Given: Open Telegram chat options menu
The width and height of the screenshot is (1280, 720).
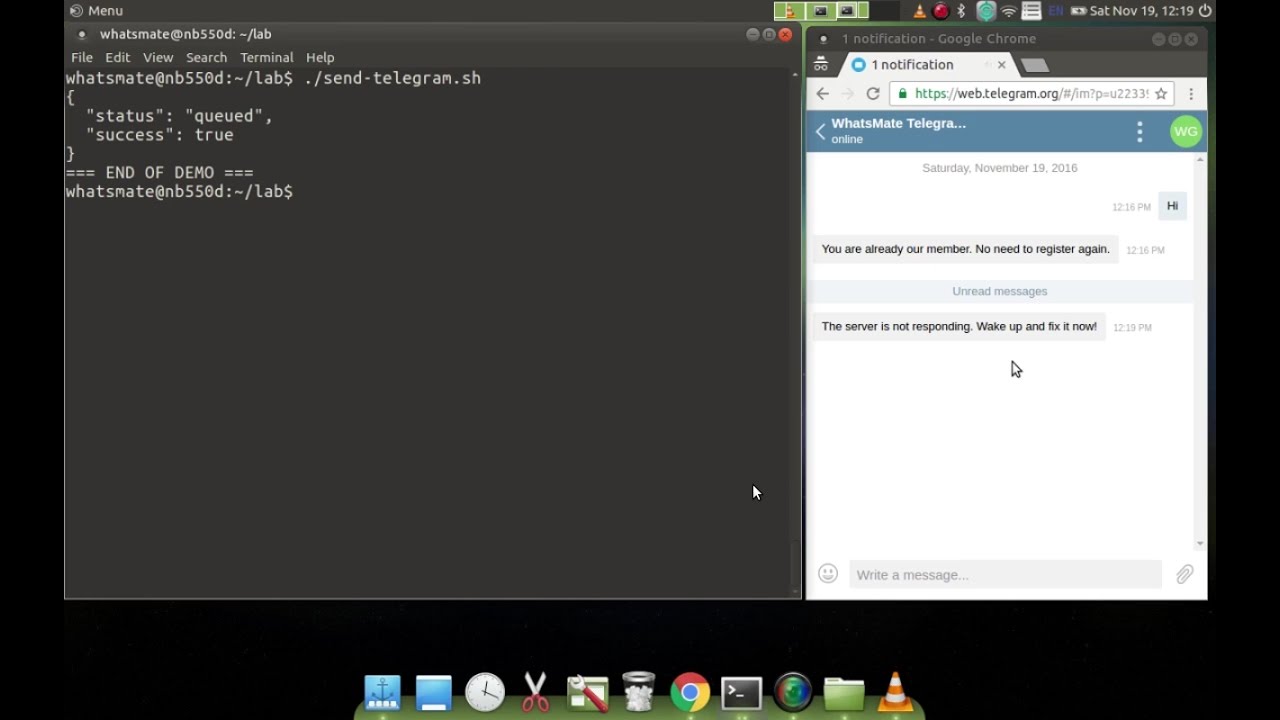Looking at the screenshot, I should [x=1139, y=131].
